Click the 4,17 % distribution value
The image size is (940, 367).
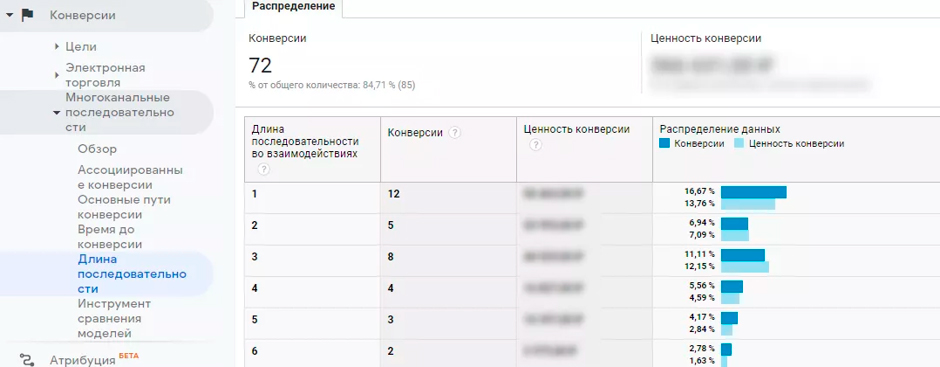pos(701,317)
